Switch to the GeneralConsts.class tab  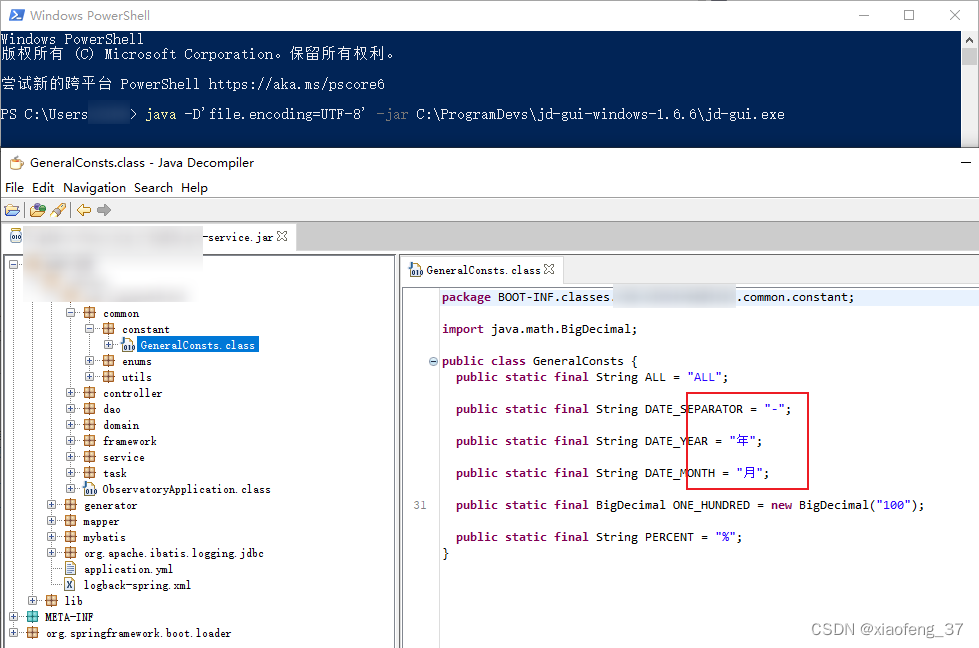pyautogui.click(x=483, y=270)
